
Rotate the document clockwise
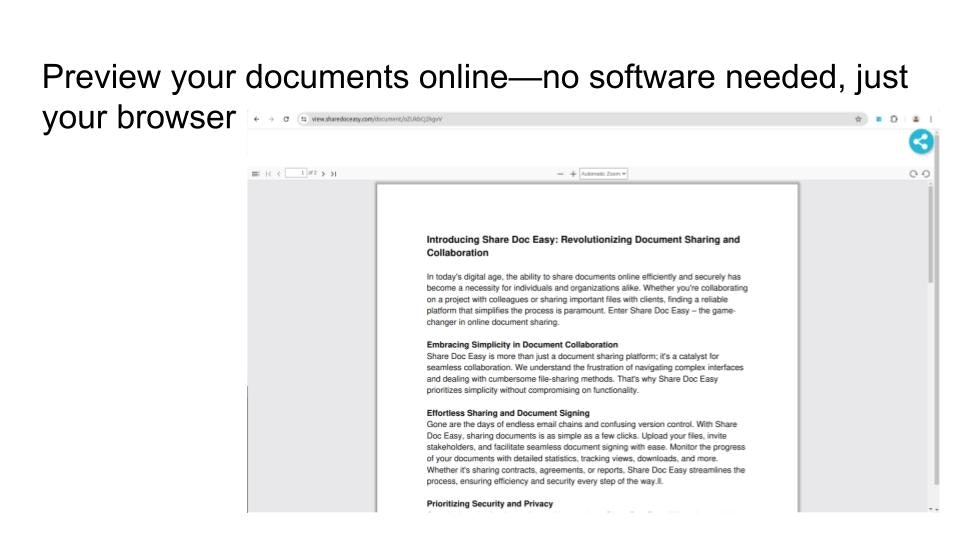pos(913,174)
